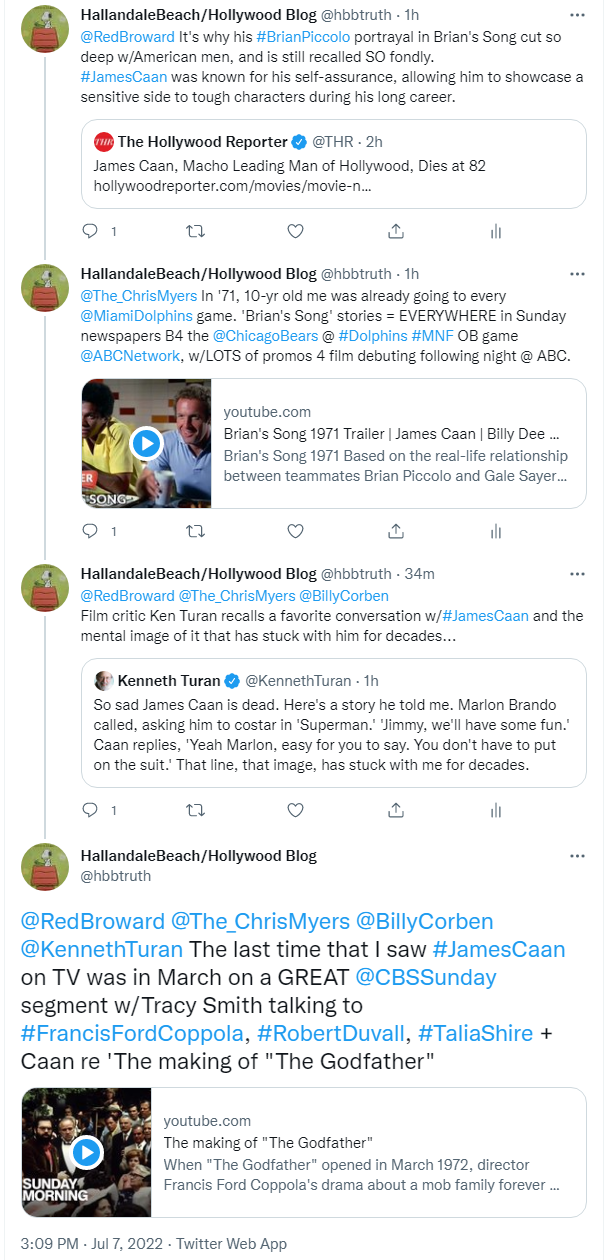The image size is (609, 1260).
Task: Like the tweet quoting Kenneth Turan
Action: (x=295, y=809)
